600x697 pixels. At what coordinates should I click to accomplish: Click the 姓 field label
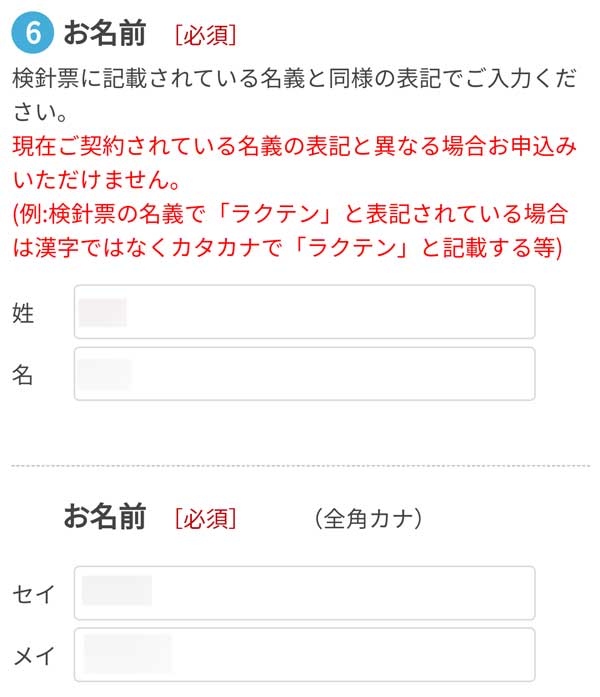[x=23, y=313]
